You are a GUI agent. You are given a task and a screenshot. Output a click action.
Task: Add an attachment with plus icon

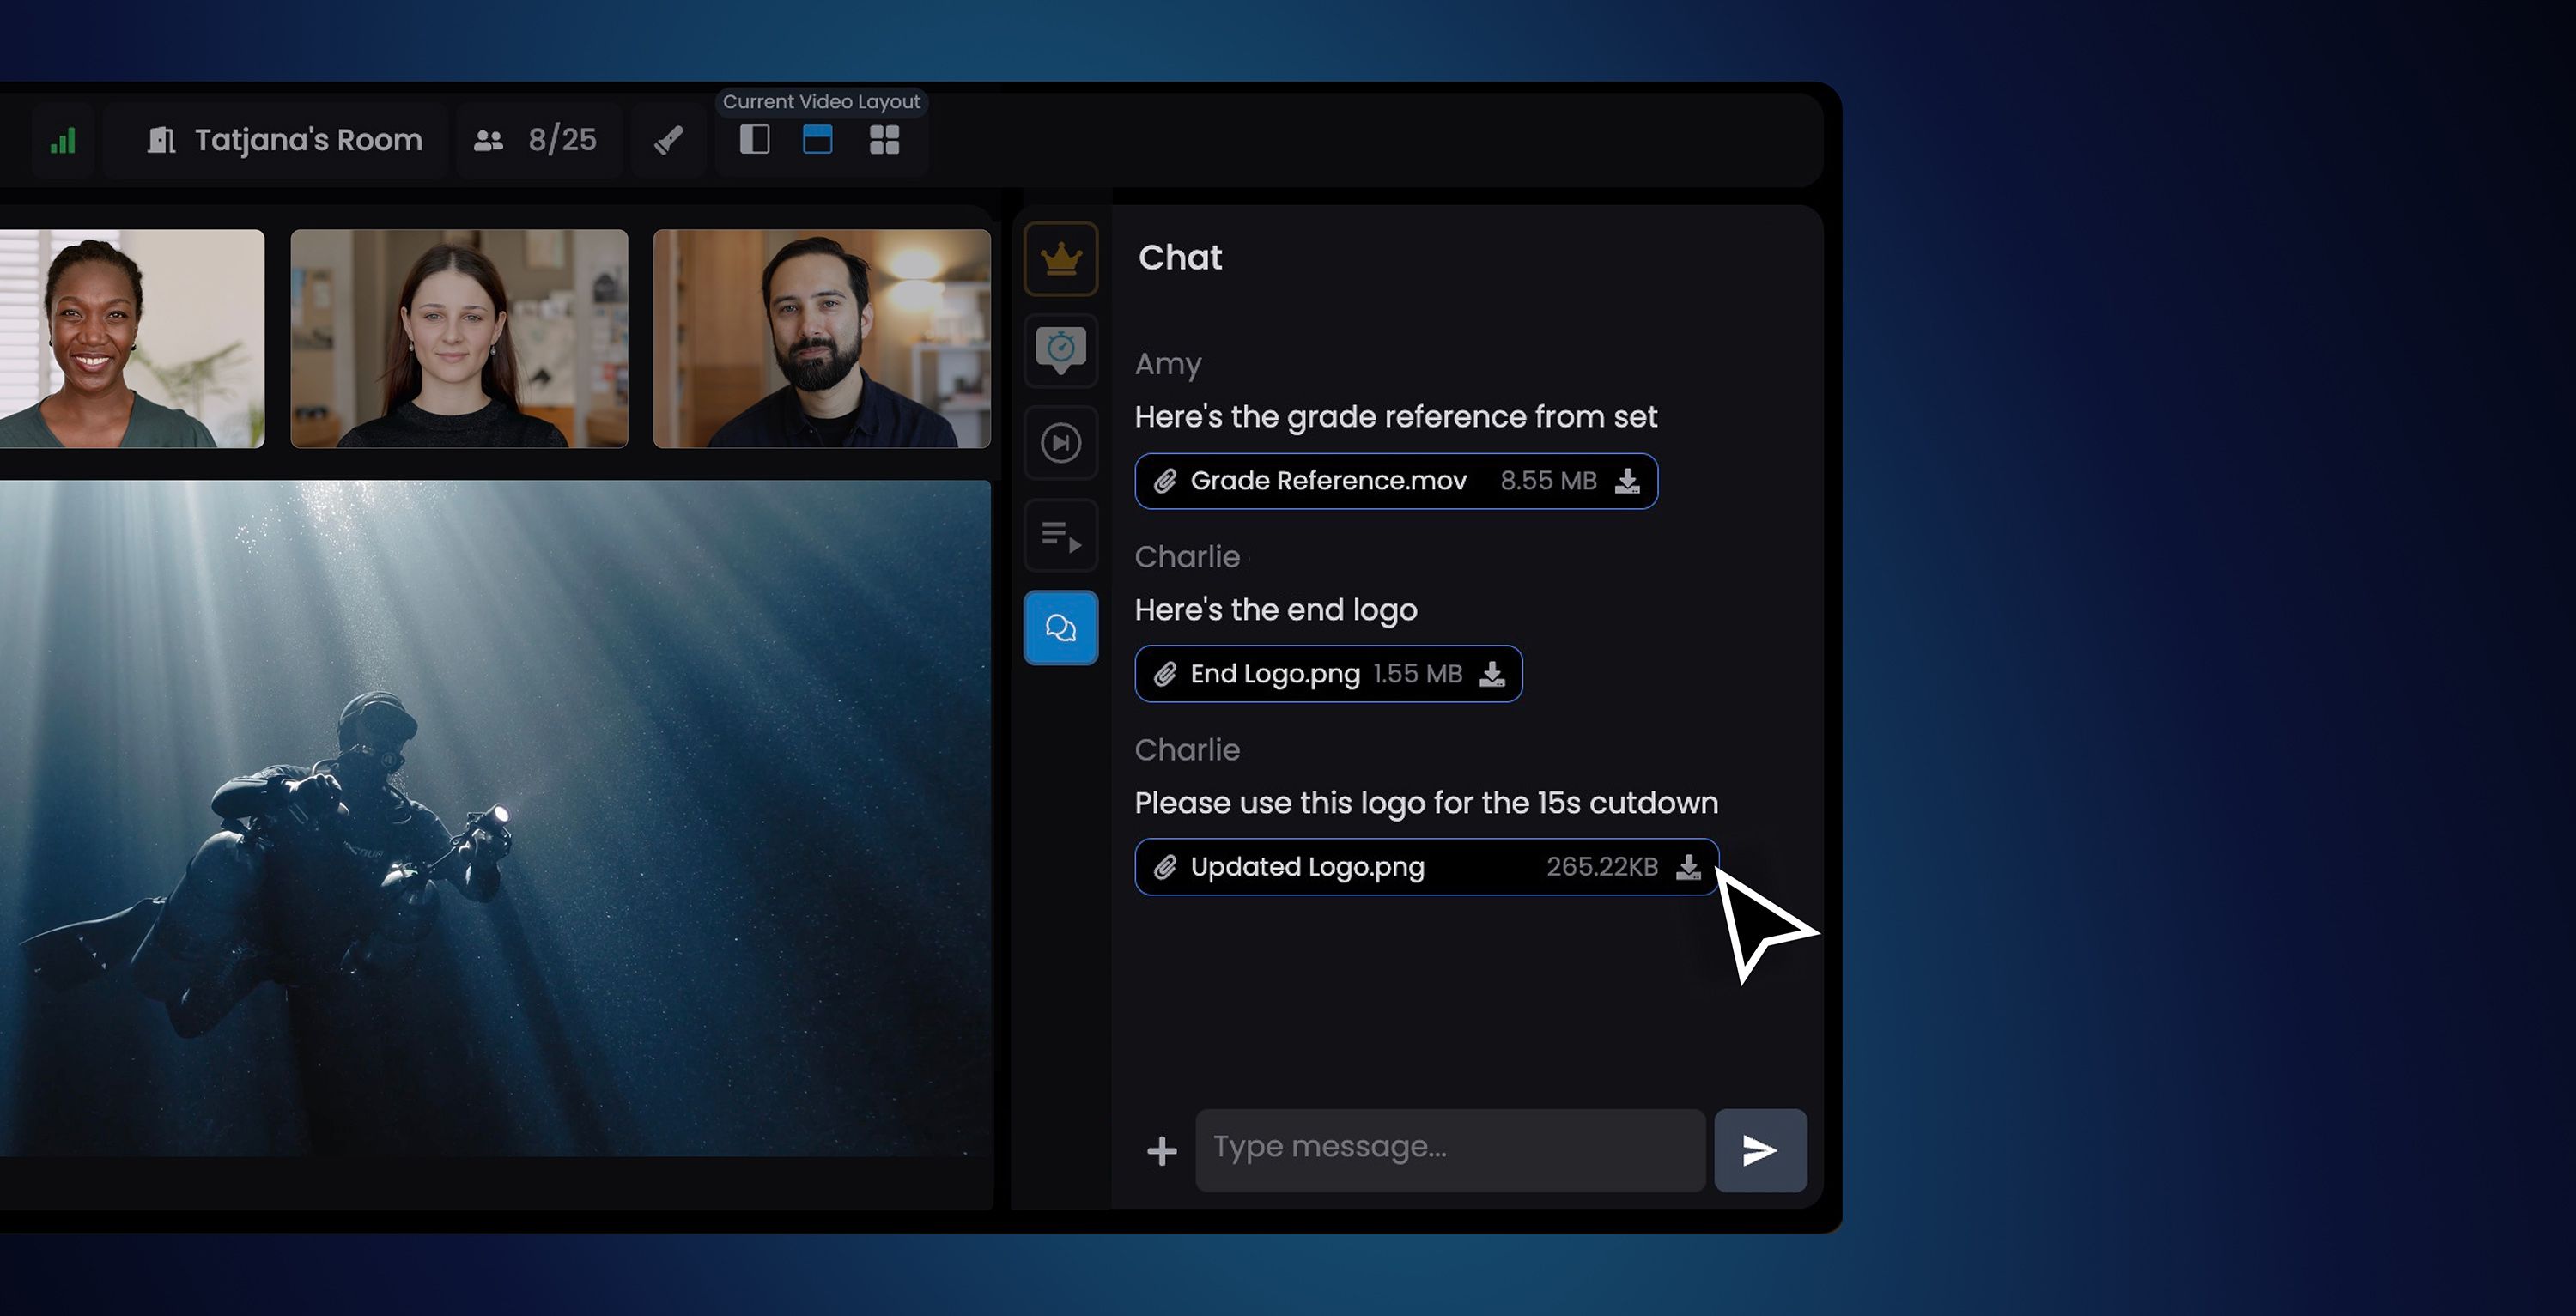(x=1161, y=1151)
